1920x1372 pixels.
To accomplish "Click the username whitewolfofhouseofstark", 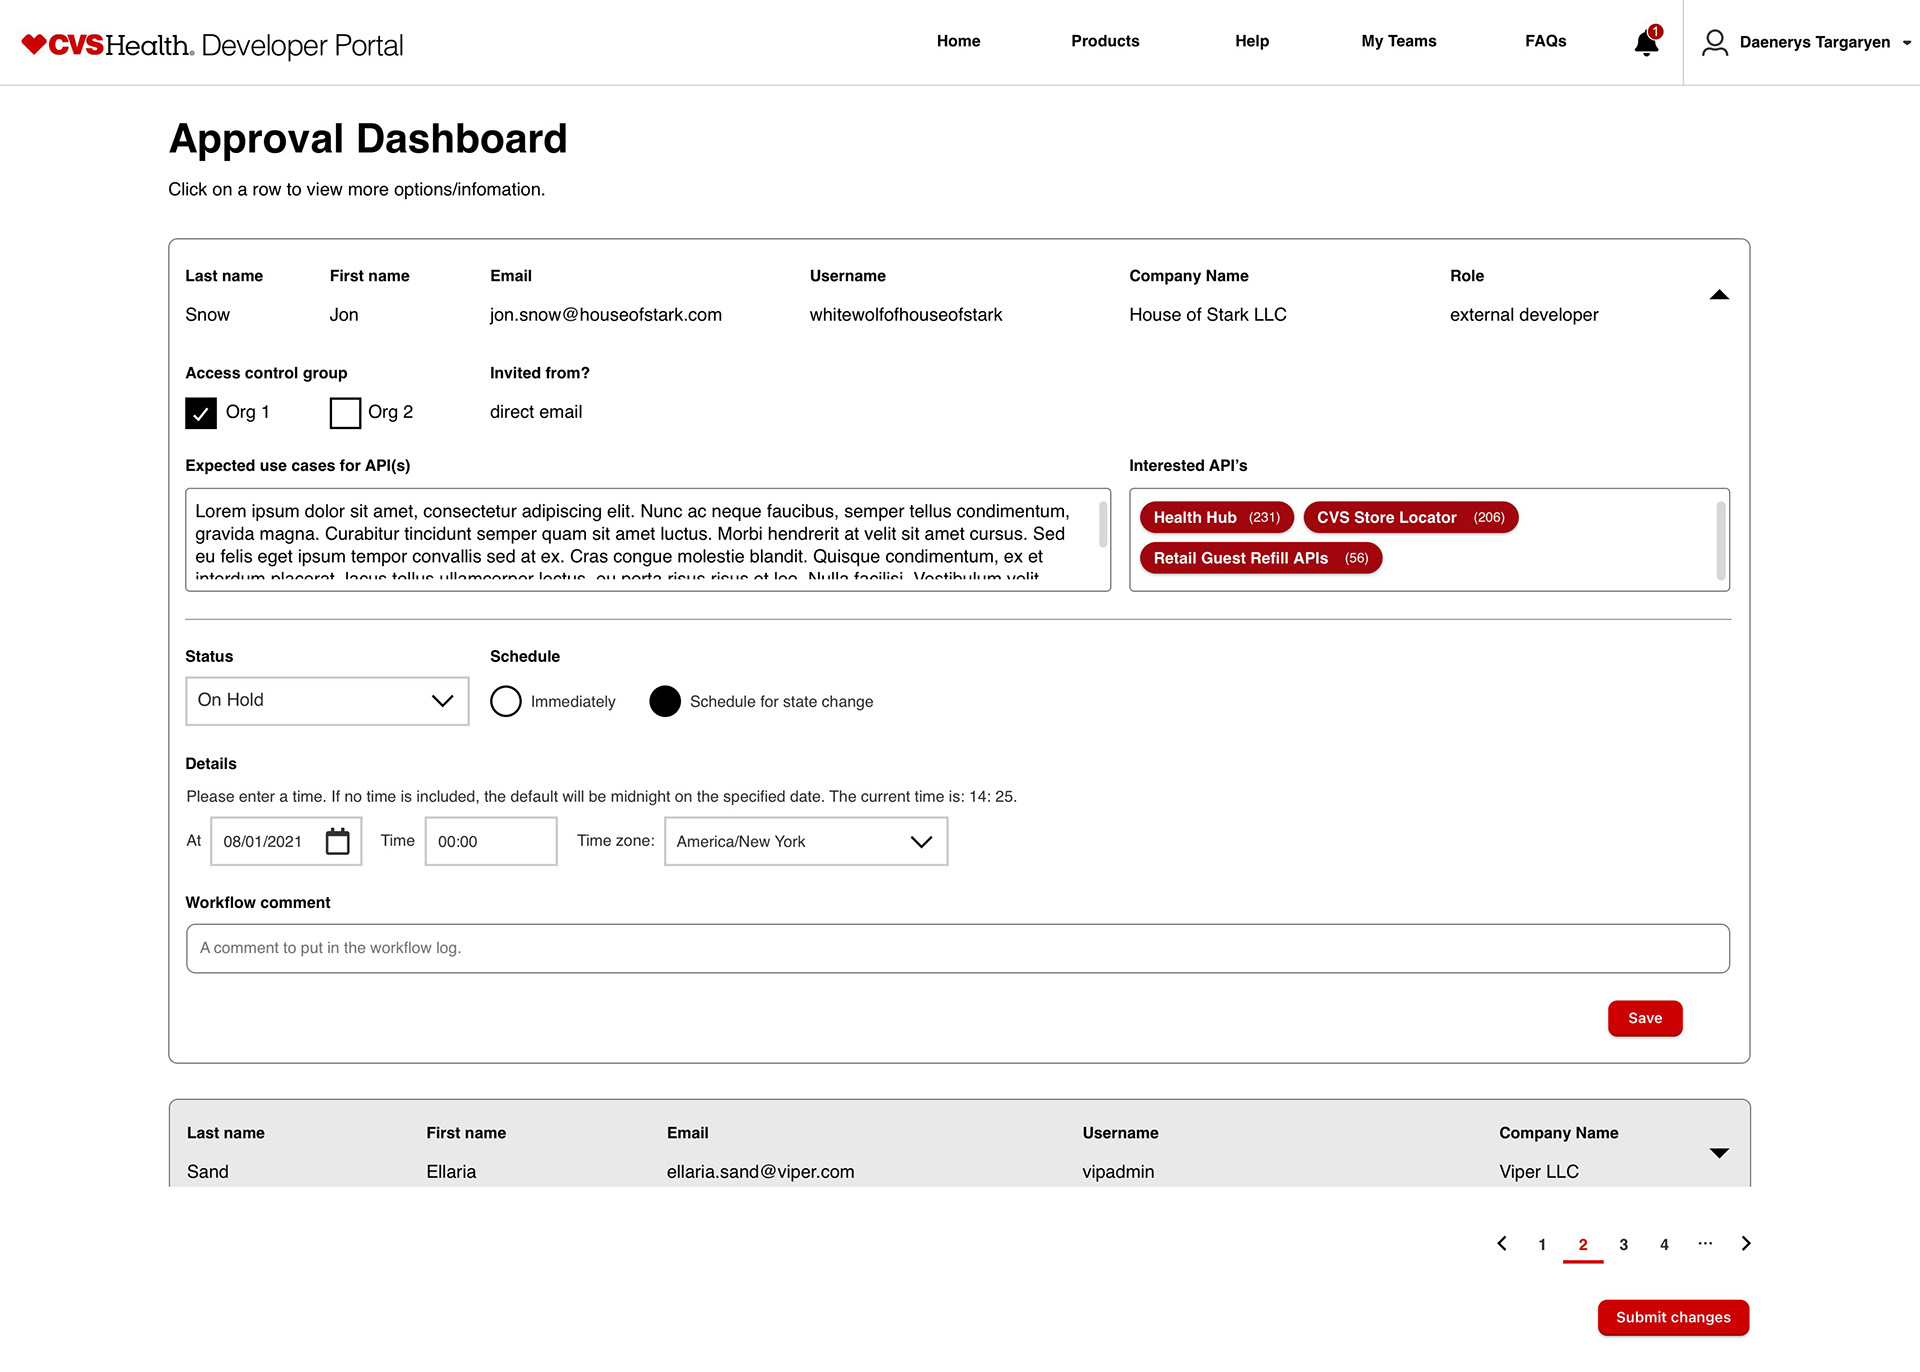I will tap(905, 315).
